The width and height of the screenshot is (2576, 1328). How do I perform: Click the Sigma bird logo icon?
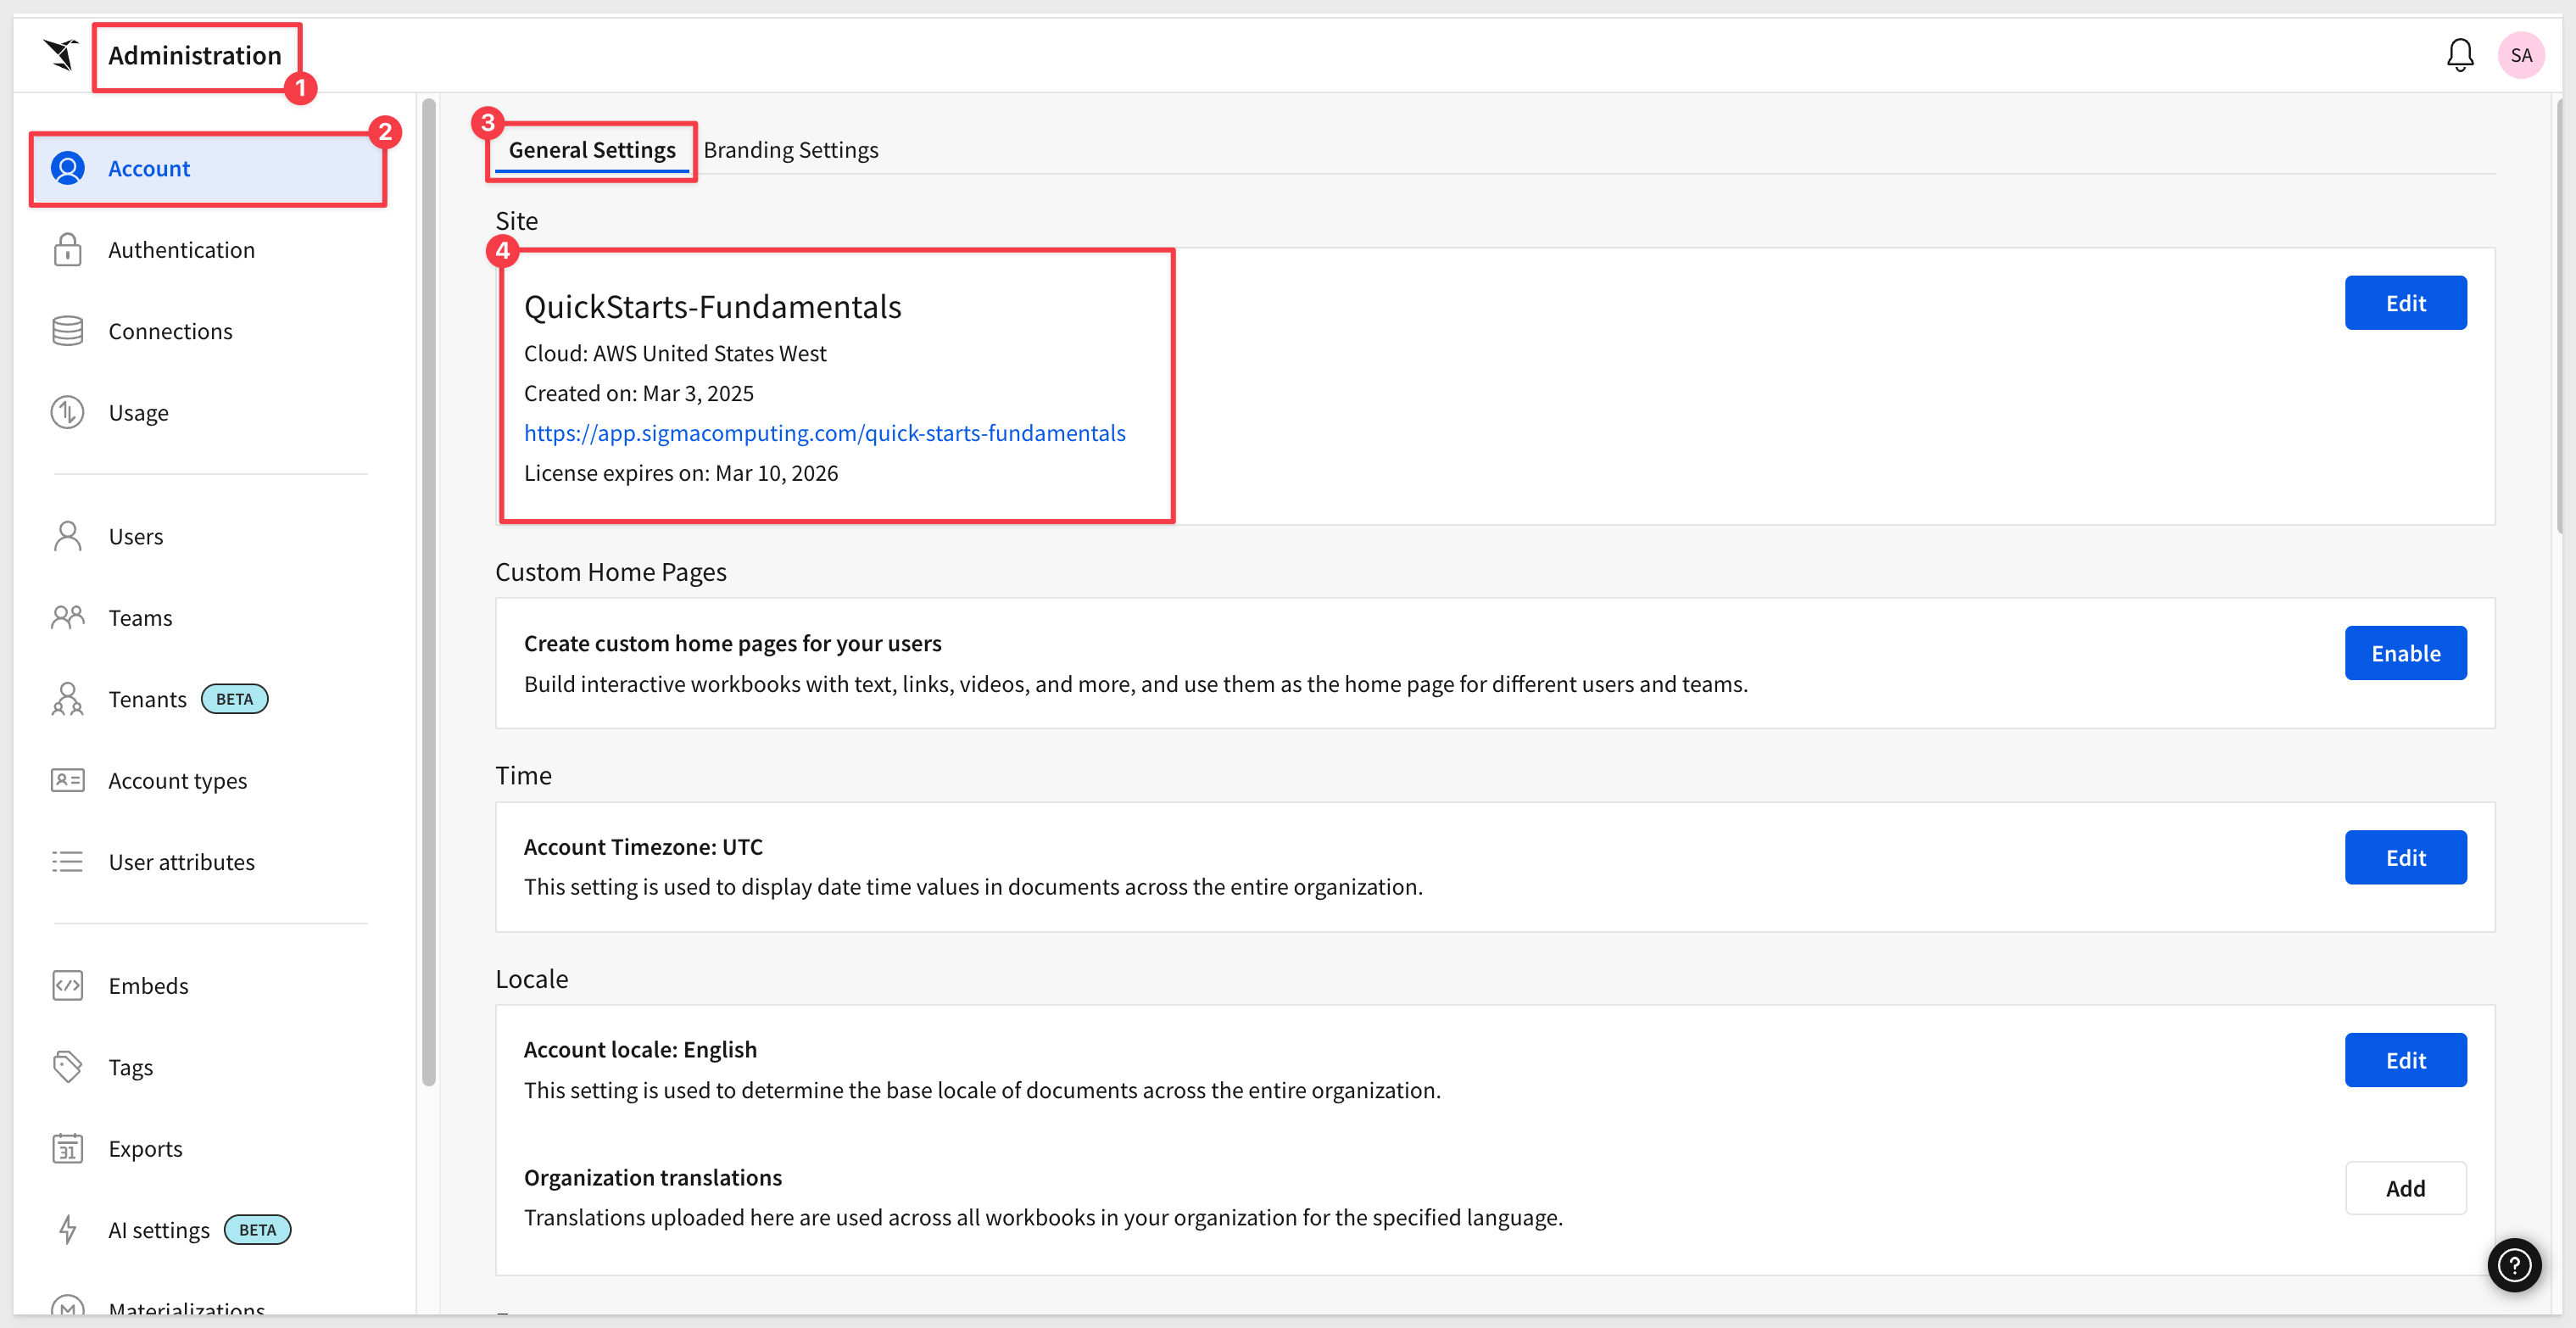pyautogui.click(x=62, y=54)
